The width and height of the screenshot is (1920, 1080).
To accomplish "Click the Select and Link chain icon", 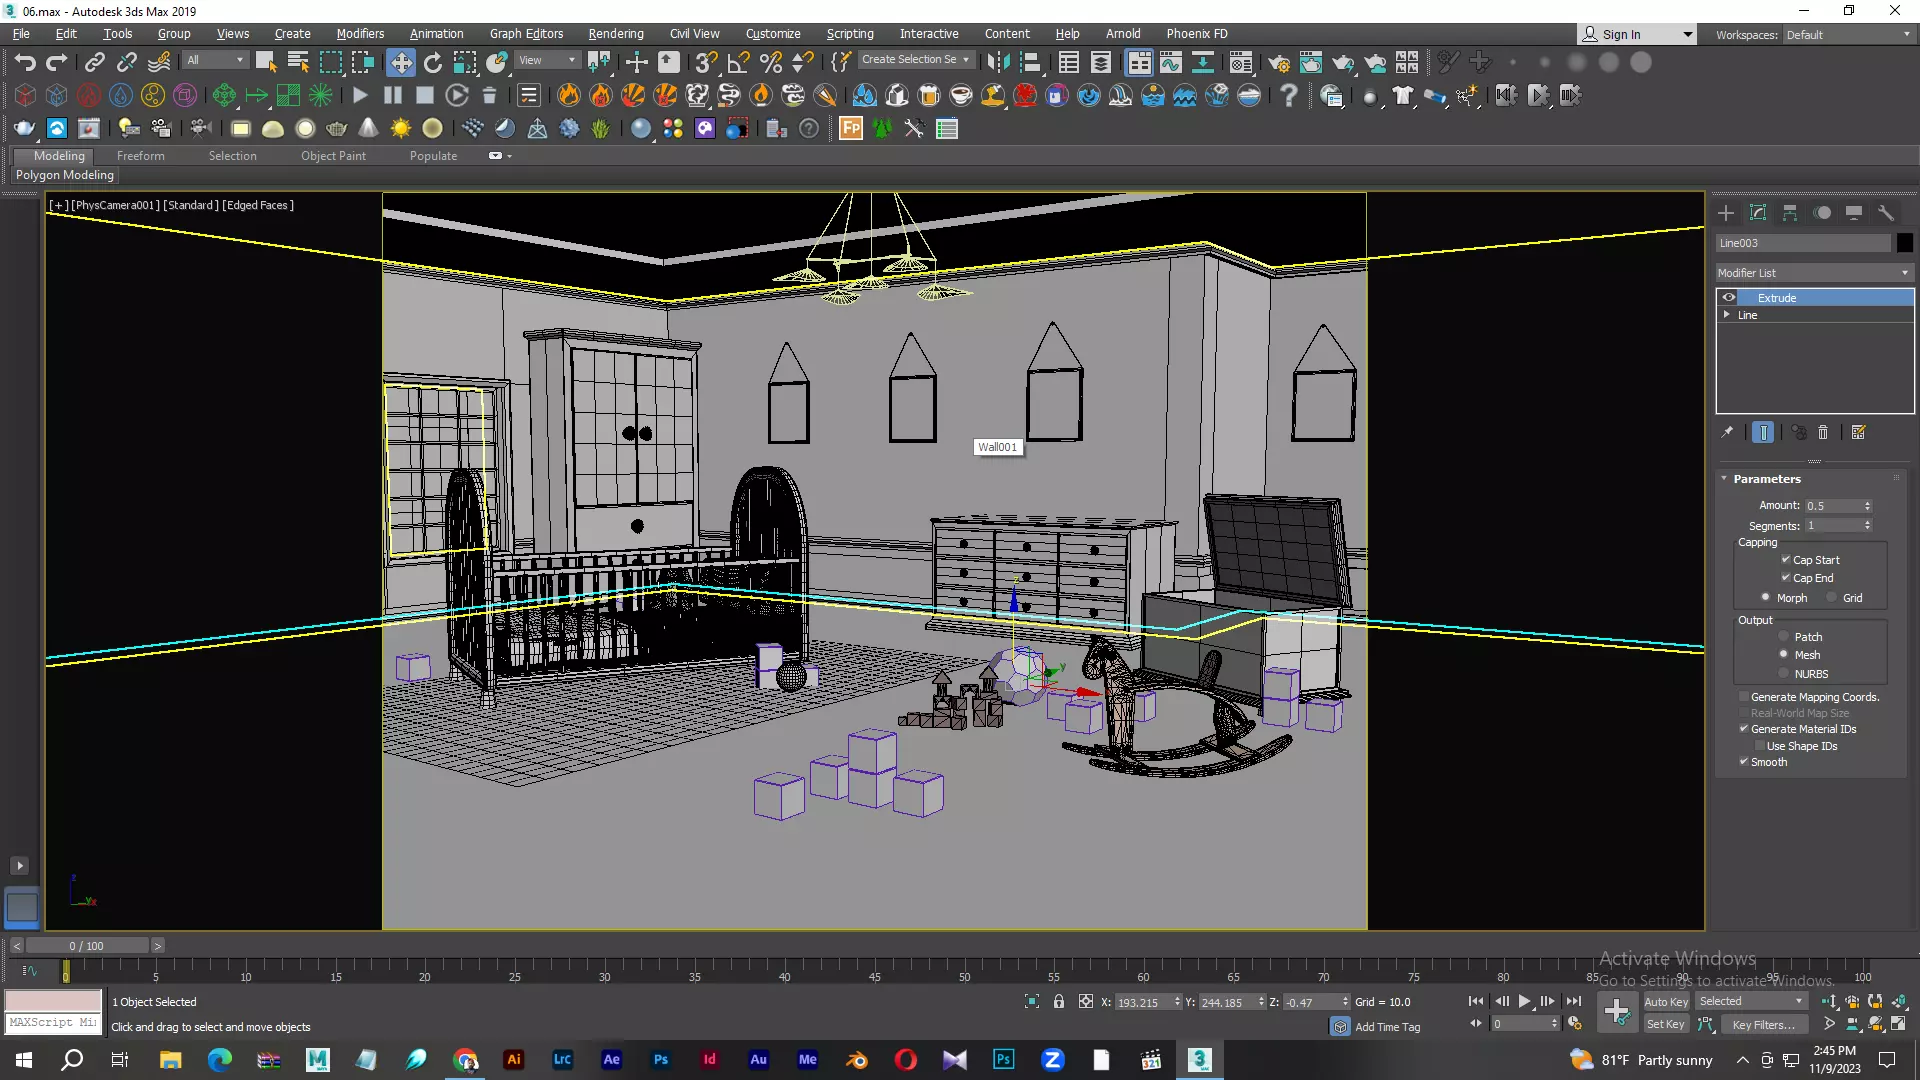I will (x=94, y=62).
